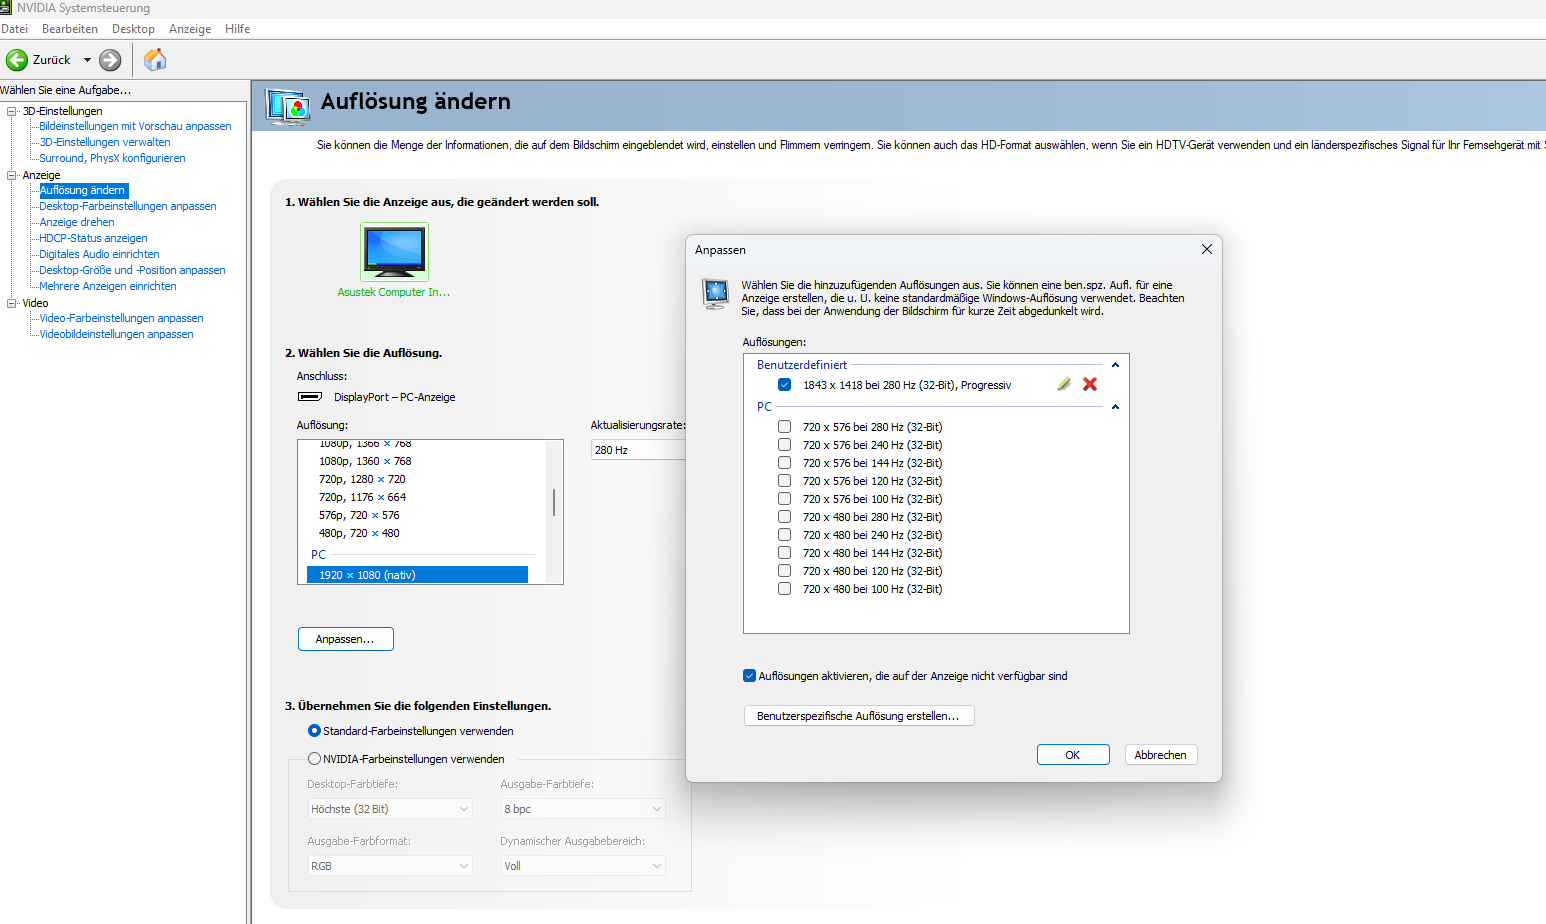
Task: Uncheck 1843 x 1418 bei 280 Hz resolution
Action: click(784, 385)
